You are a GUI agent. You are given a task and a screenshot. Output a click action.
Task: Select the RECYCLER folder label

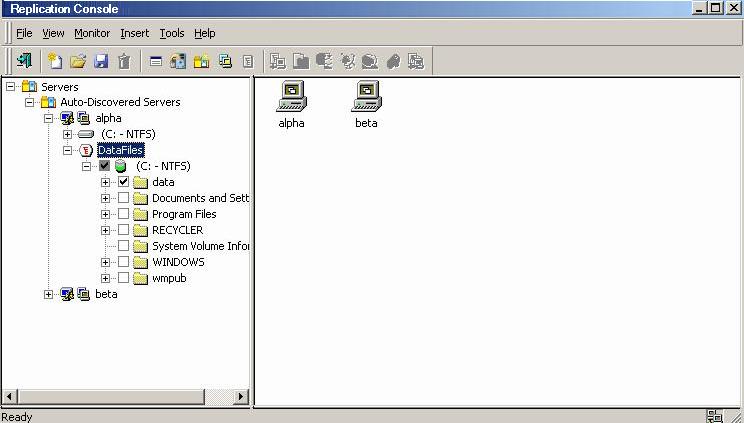tap(177, 230)
